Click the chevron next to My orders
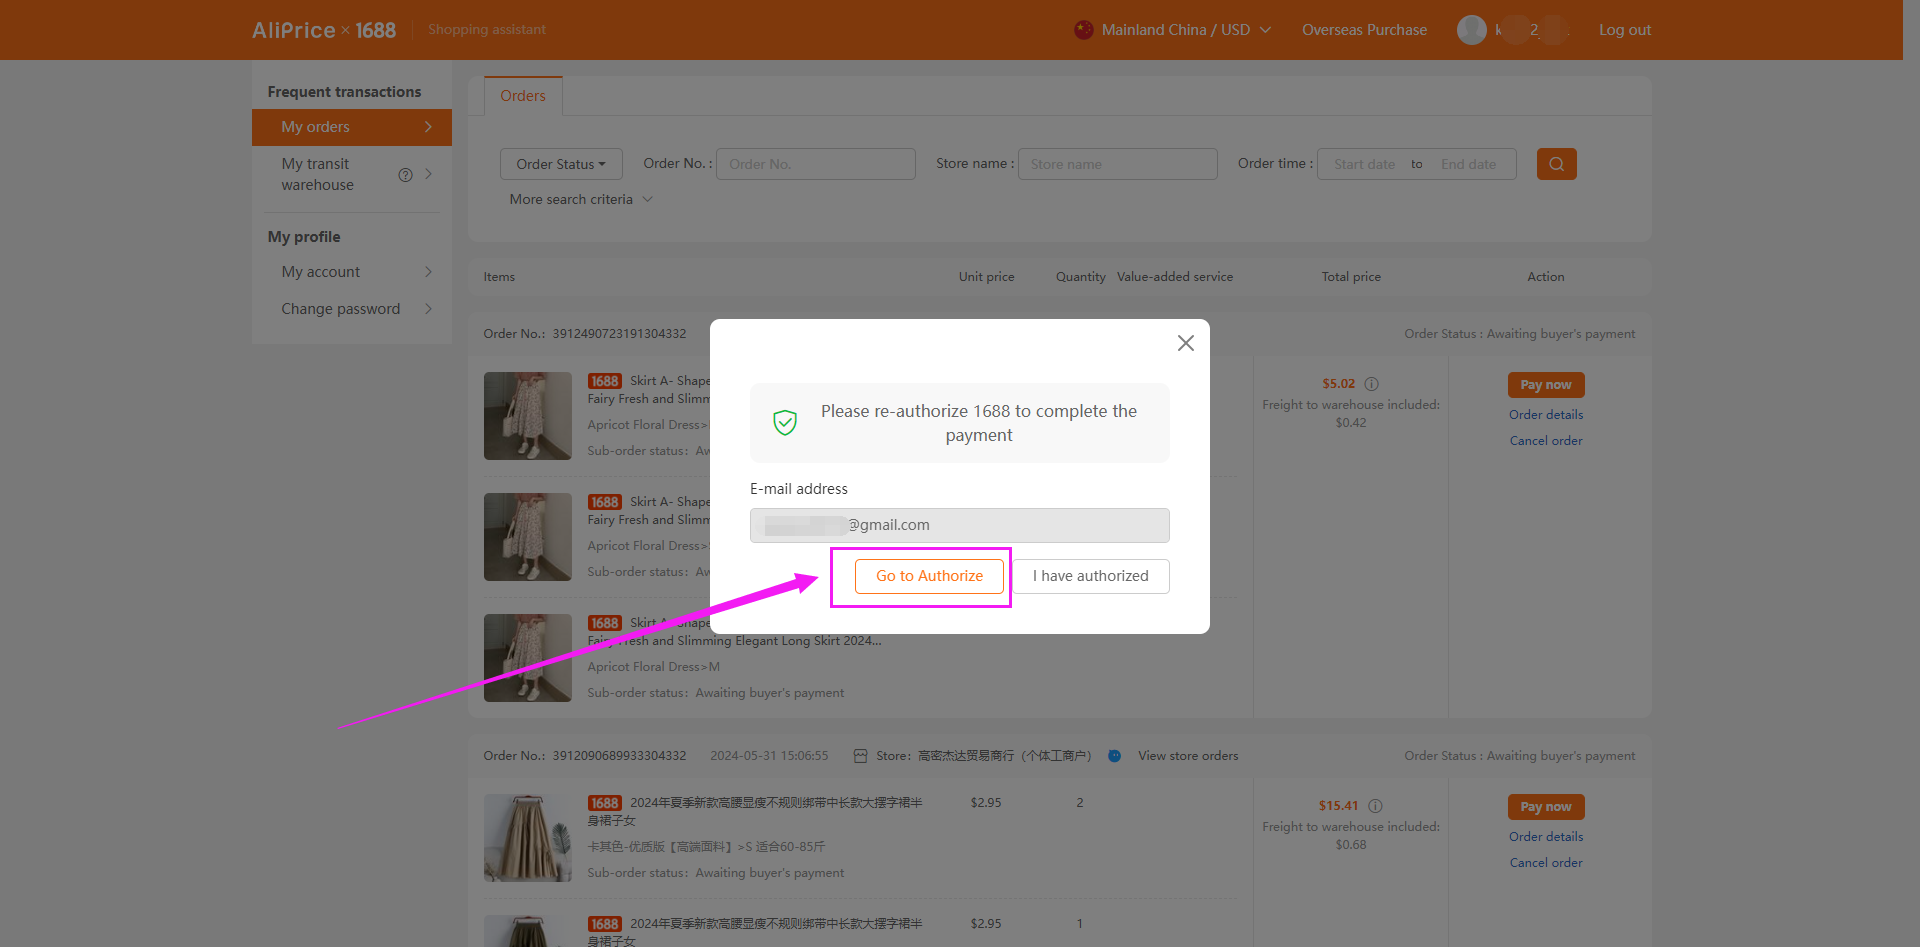The width and height of the screenshot is (1920, 947). coord(428,127)
